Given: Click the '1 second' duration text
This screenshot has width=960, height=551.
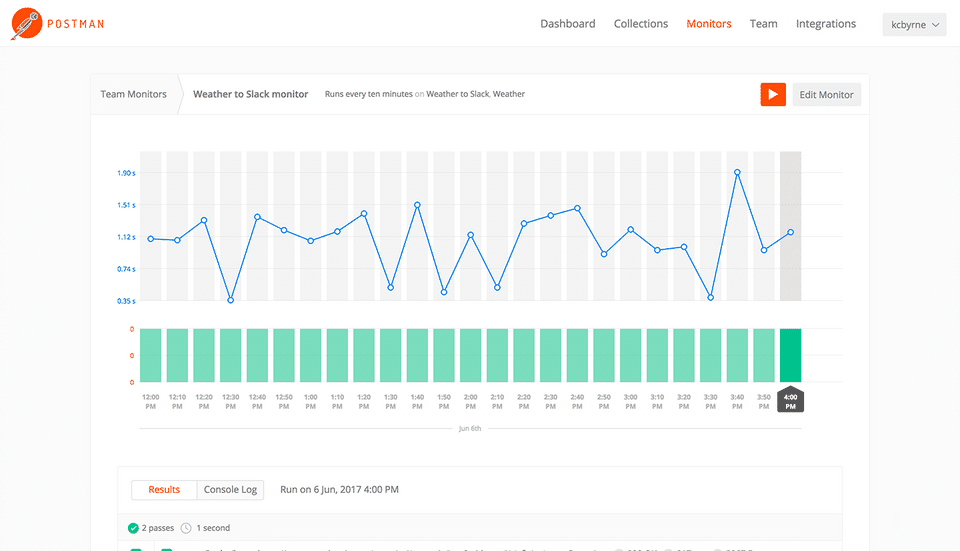Looking at the screenshot, I should tap(213, 528).
